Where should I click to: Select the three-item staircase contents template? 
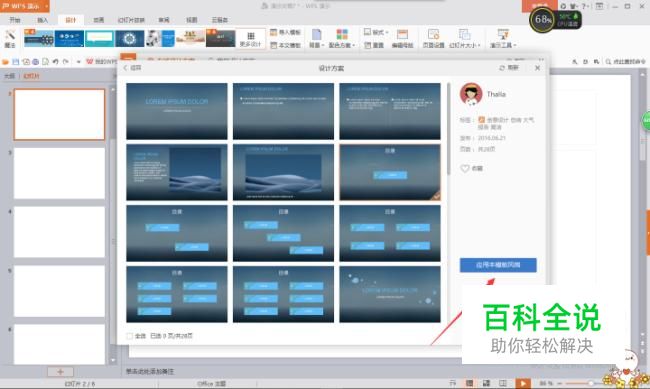click(283, 233)
